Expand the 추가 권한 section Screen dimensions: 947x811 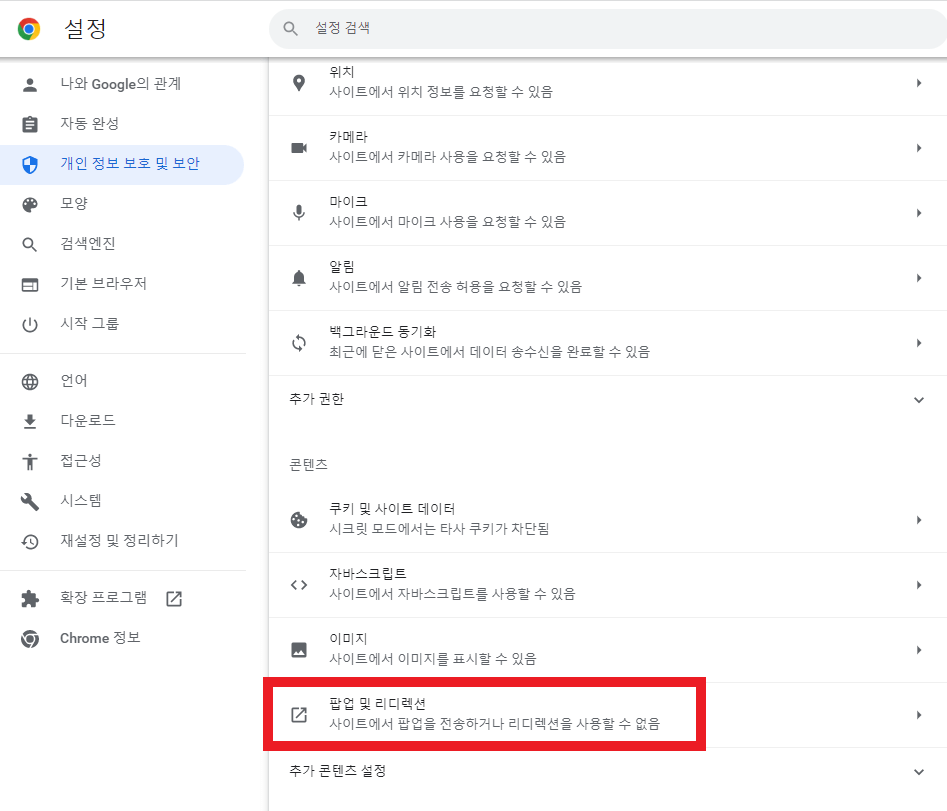coord(918,398)
